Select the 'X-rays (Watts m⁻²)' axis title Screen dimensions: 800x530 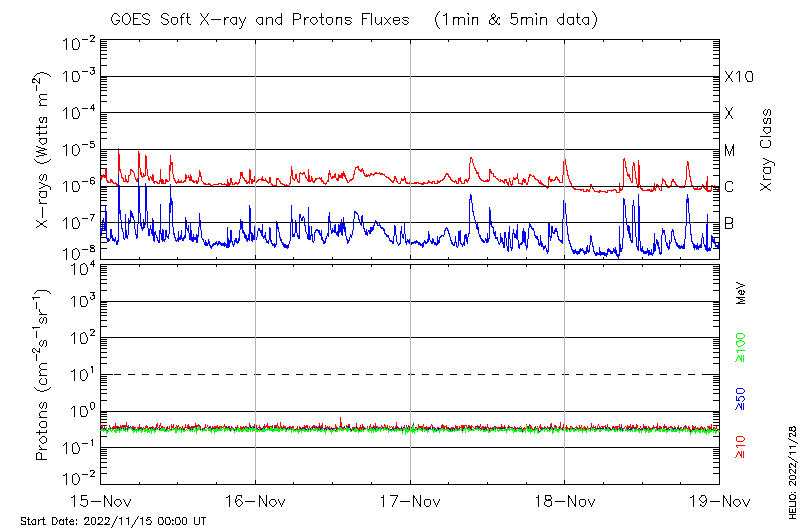[x=43, y=150]
